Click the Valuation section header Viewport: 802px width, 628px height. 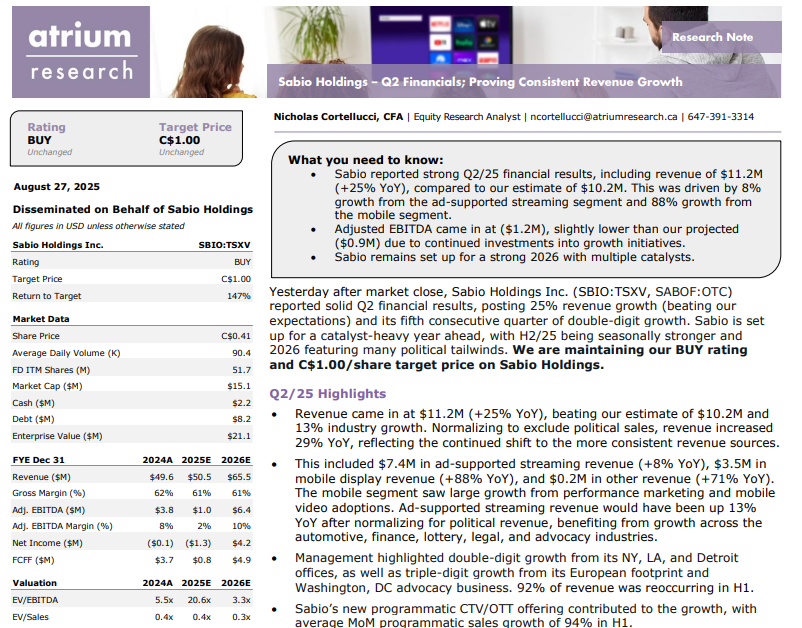coord(35,583)
